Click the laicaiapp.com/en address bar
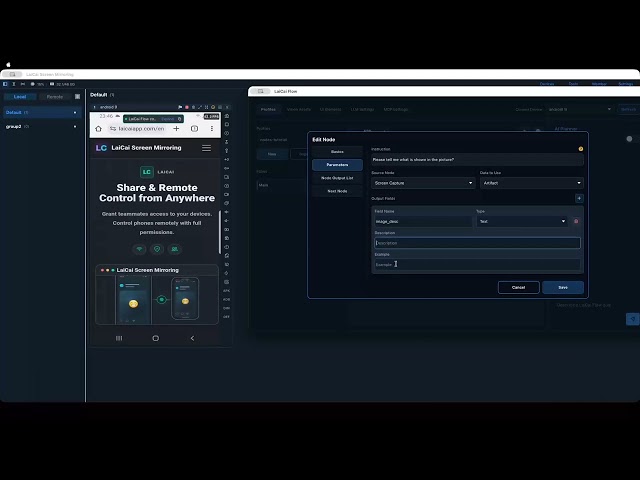Screen dimensions: 640x480 pos(137,129)
